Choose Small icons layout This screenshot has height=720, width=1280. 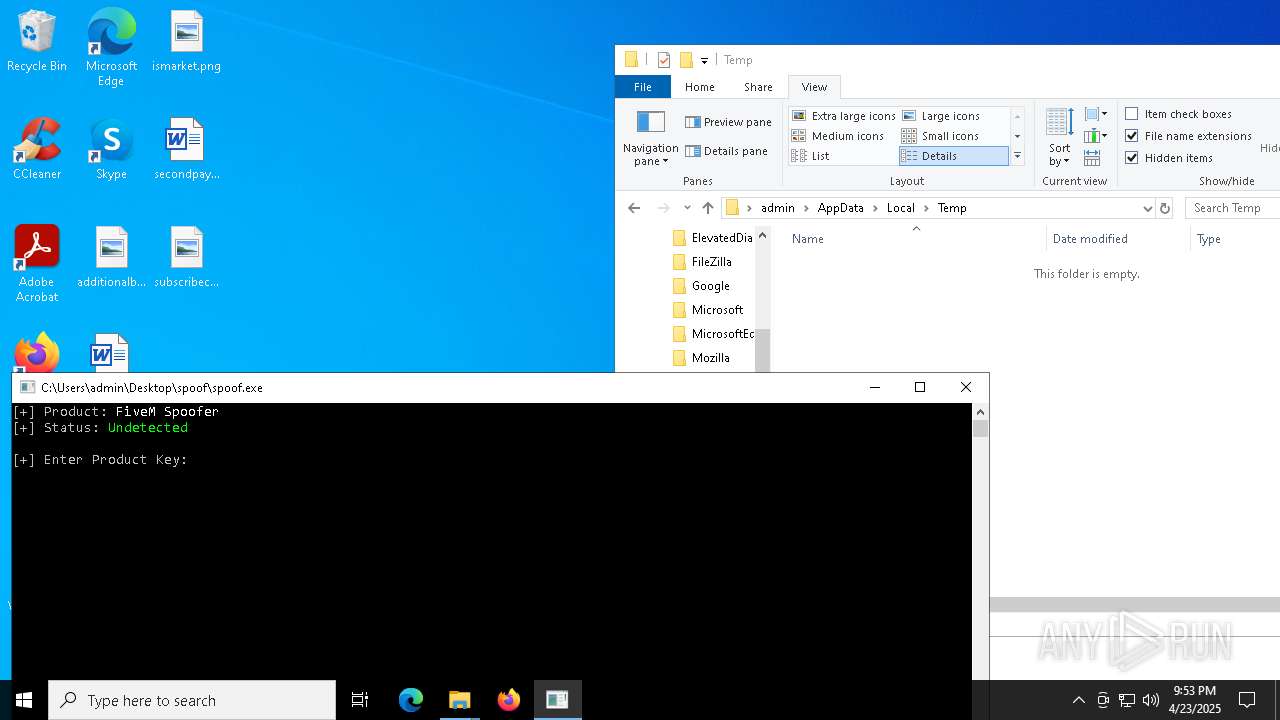pos(940,136)
